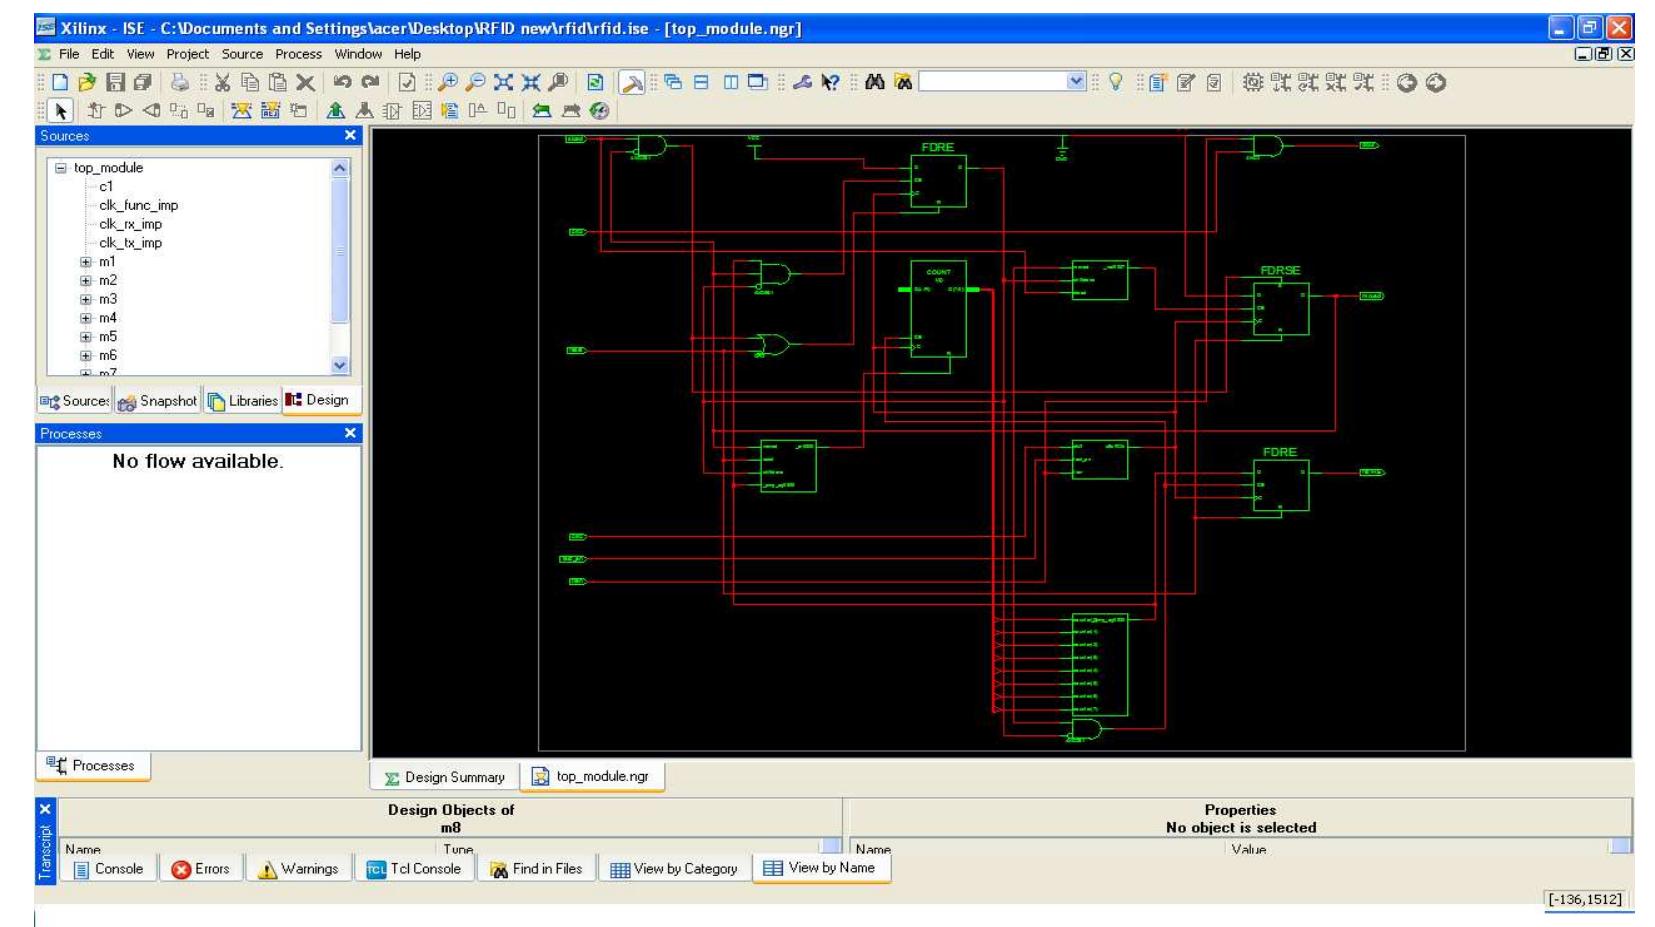Click the Zoom to Full View icon
The width and height of the screenshot is (1655, 927).
pyautogui.click(x=503, y=83)
